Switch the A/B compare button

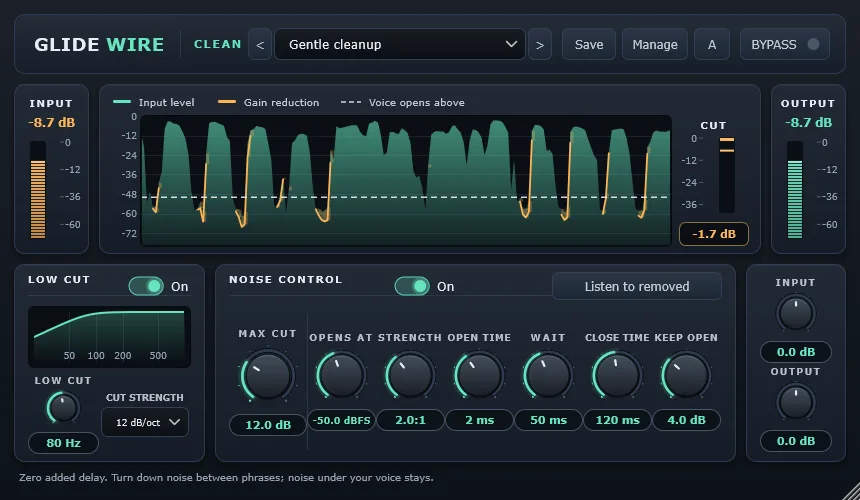pos(711,44)
